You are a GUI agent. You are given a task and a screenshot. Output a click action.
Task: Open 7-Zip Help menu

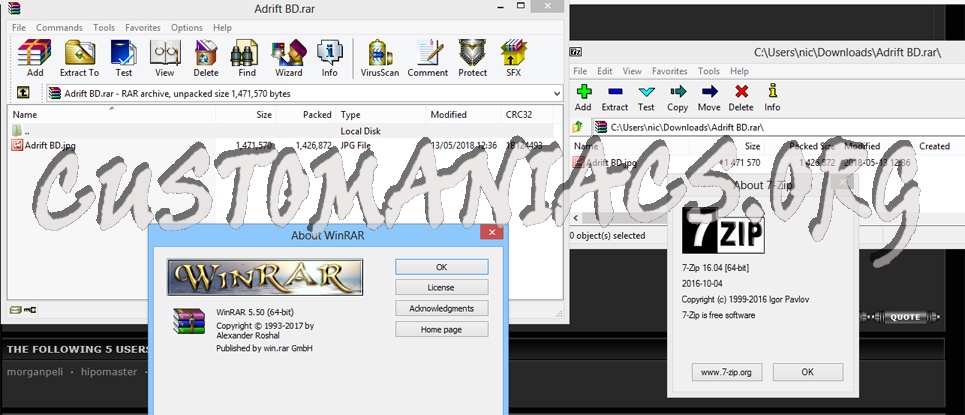[x=740, y=71]
